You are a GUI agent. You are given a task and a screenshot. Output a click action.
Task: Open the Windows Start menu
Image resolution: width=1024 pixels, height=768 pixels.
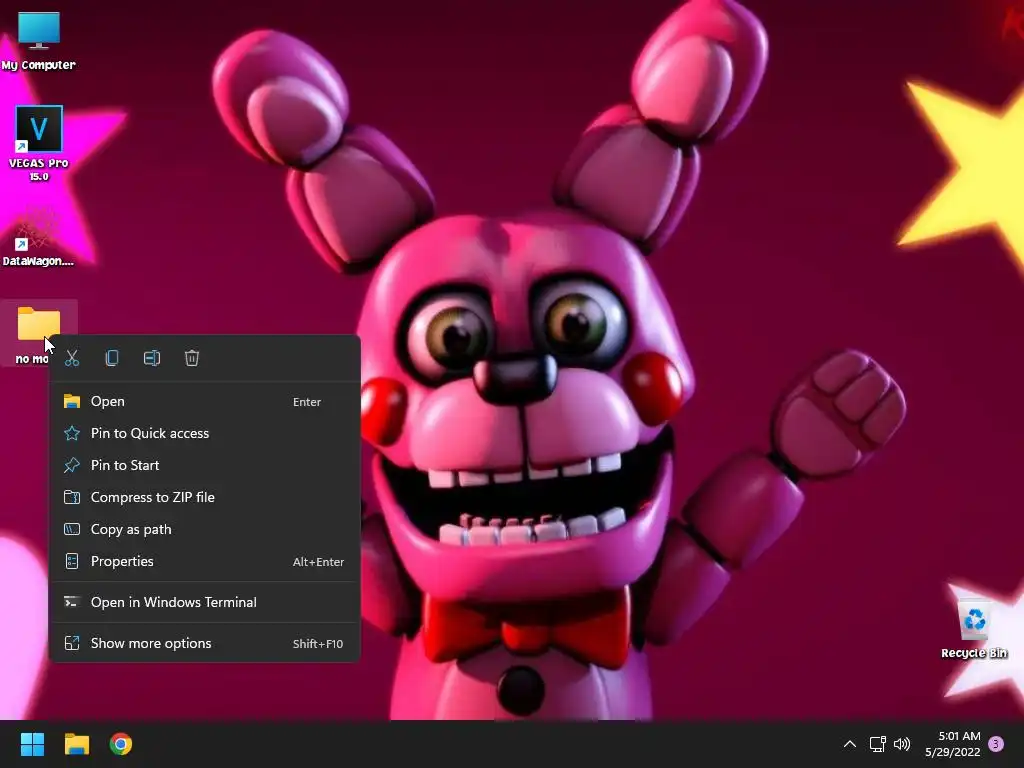[x=32, y=744]
